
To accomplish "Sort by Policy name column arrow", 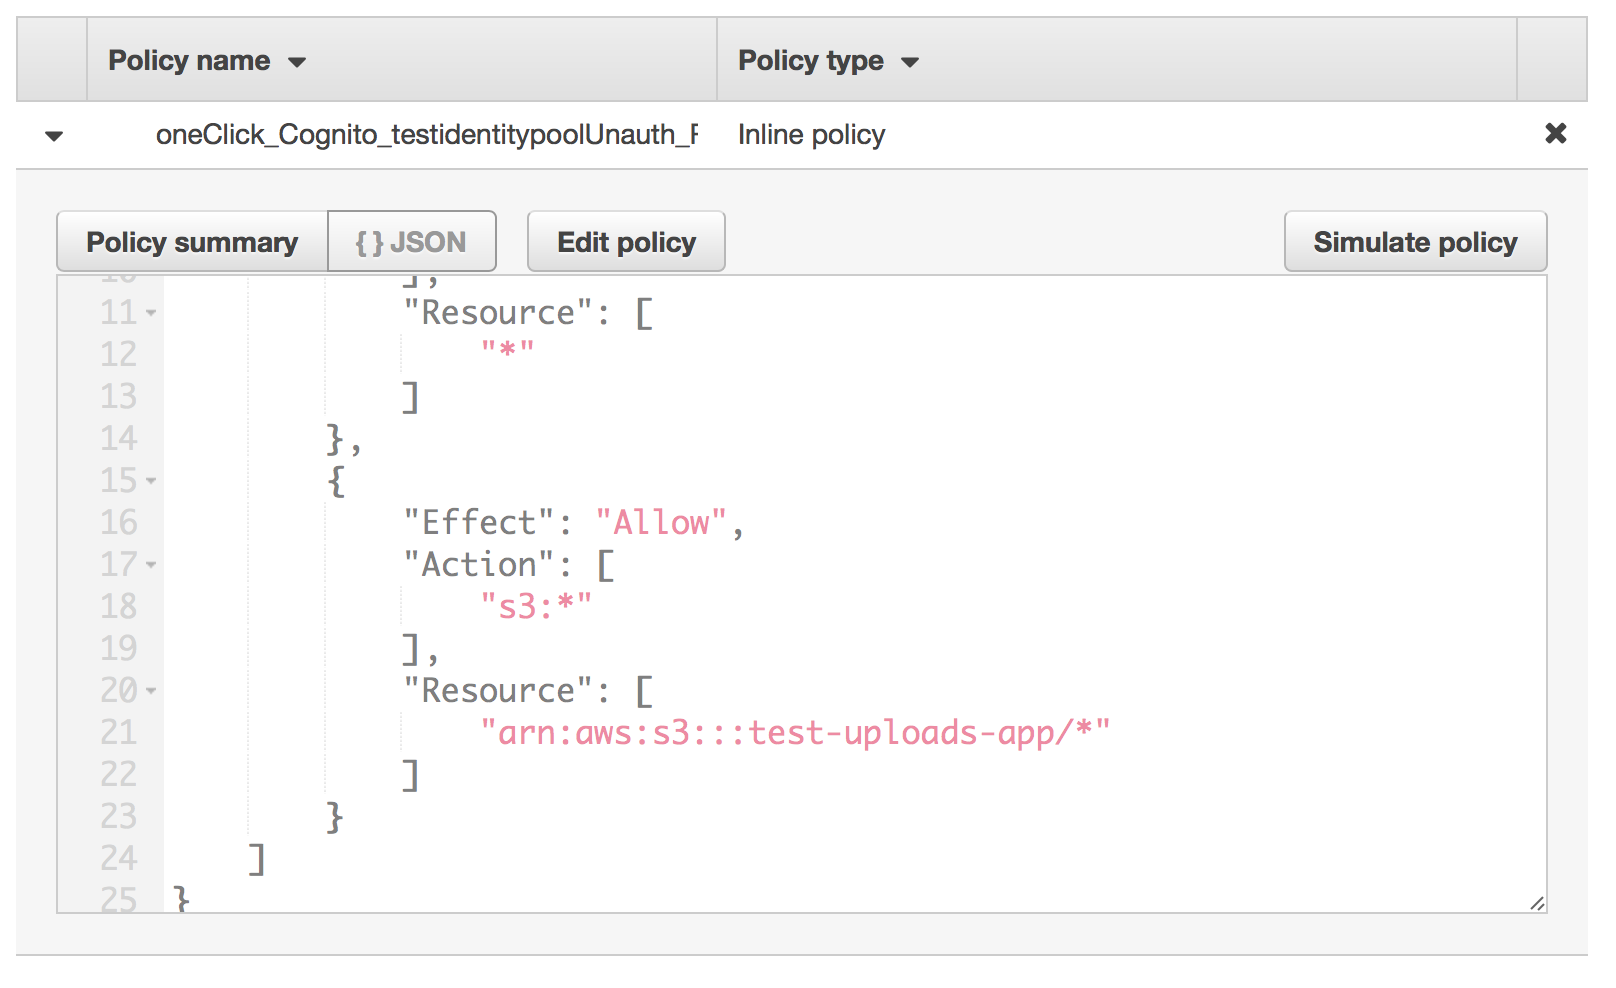I will 296,62.
